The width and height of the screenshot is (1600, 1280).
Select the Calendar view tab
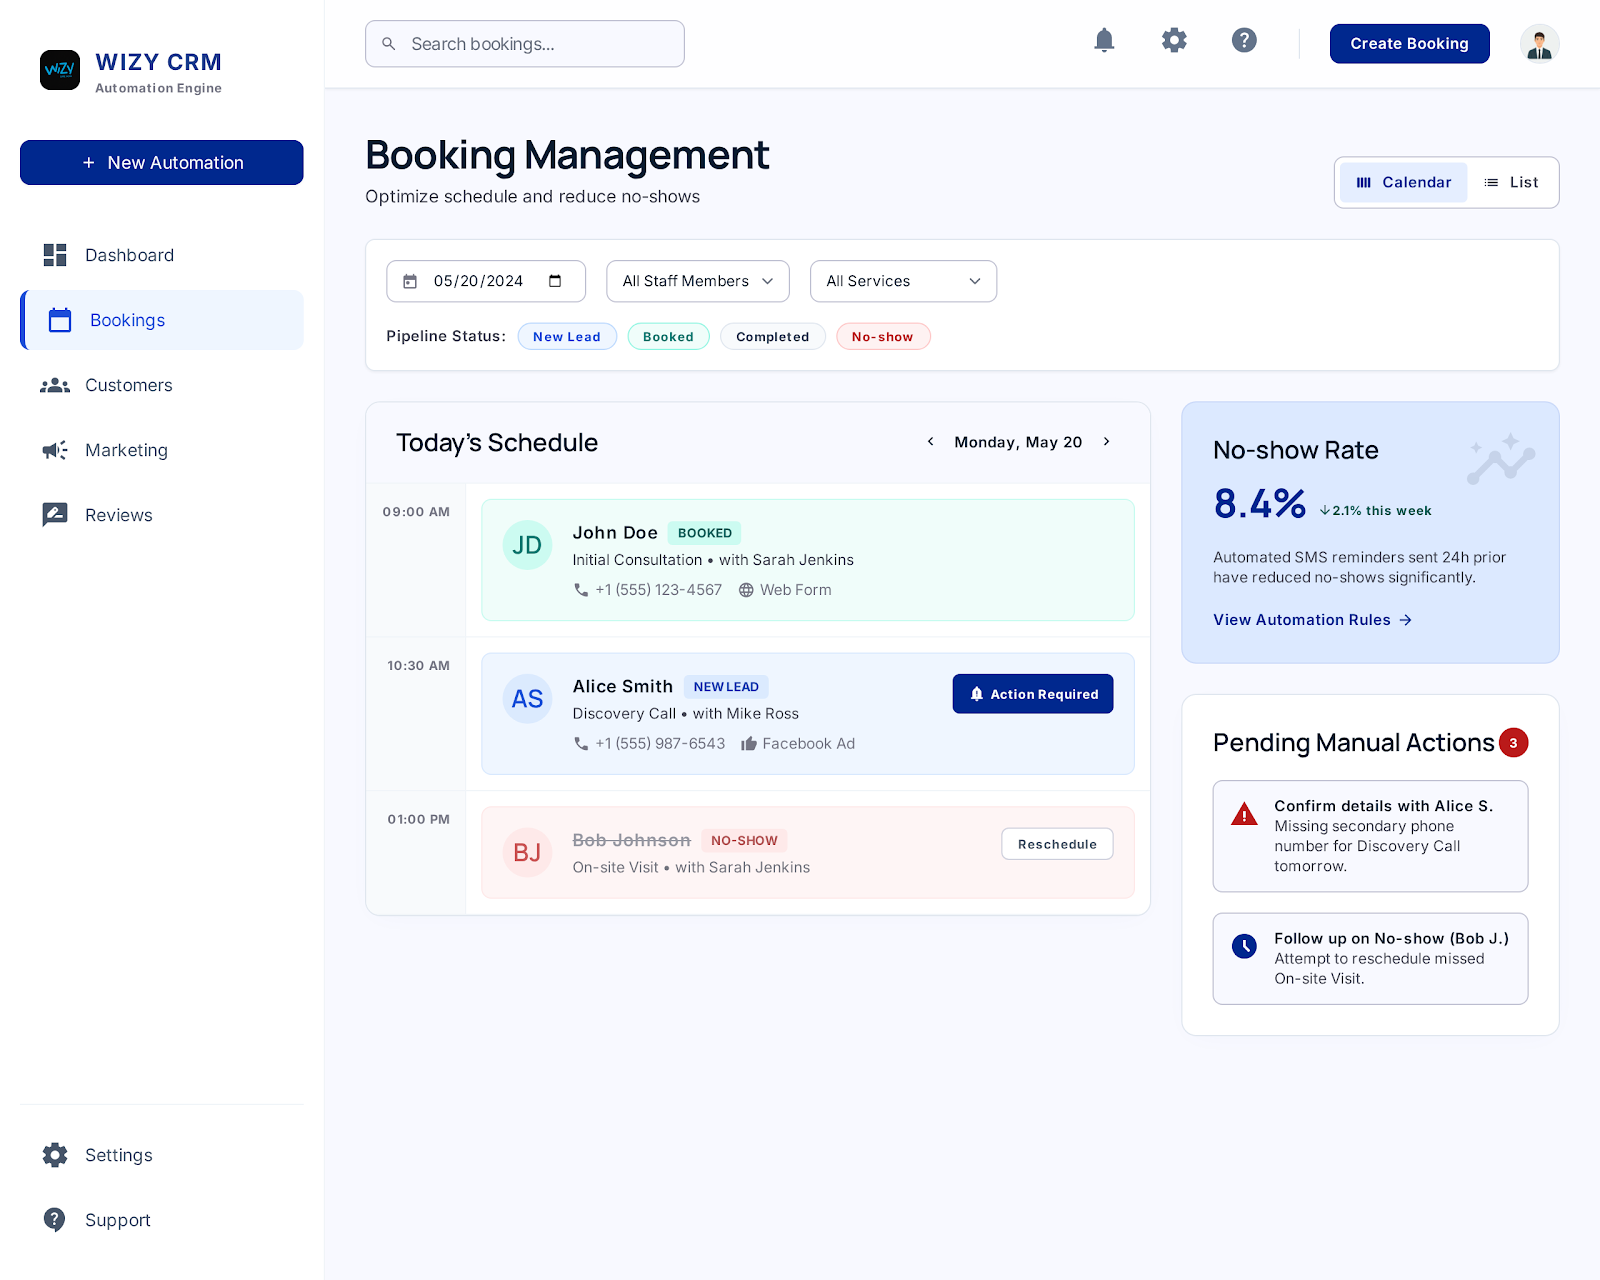coord(1403,182)
